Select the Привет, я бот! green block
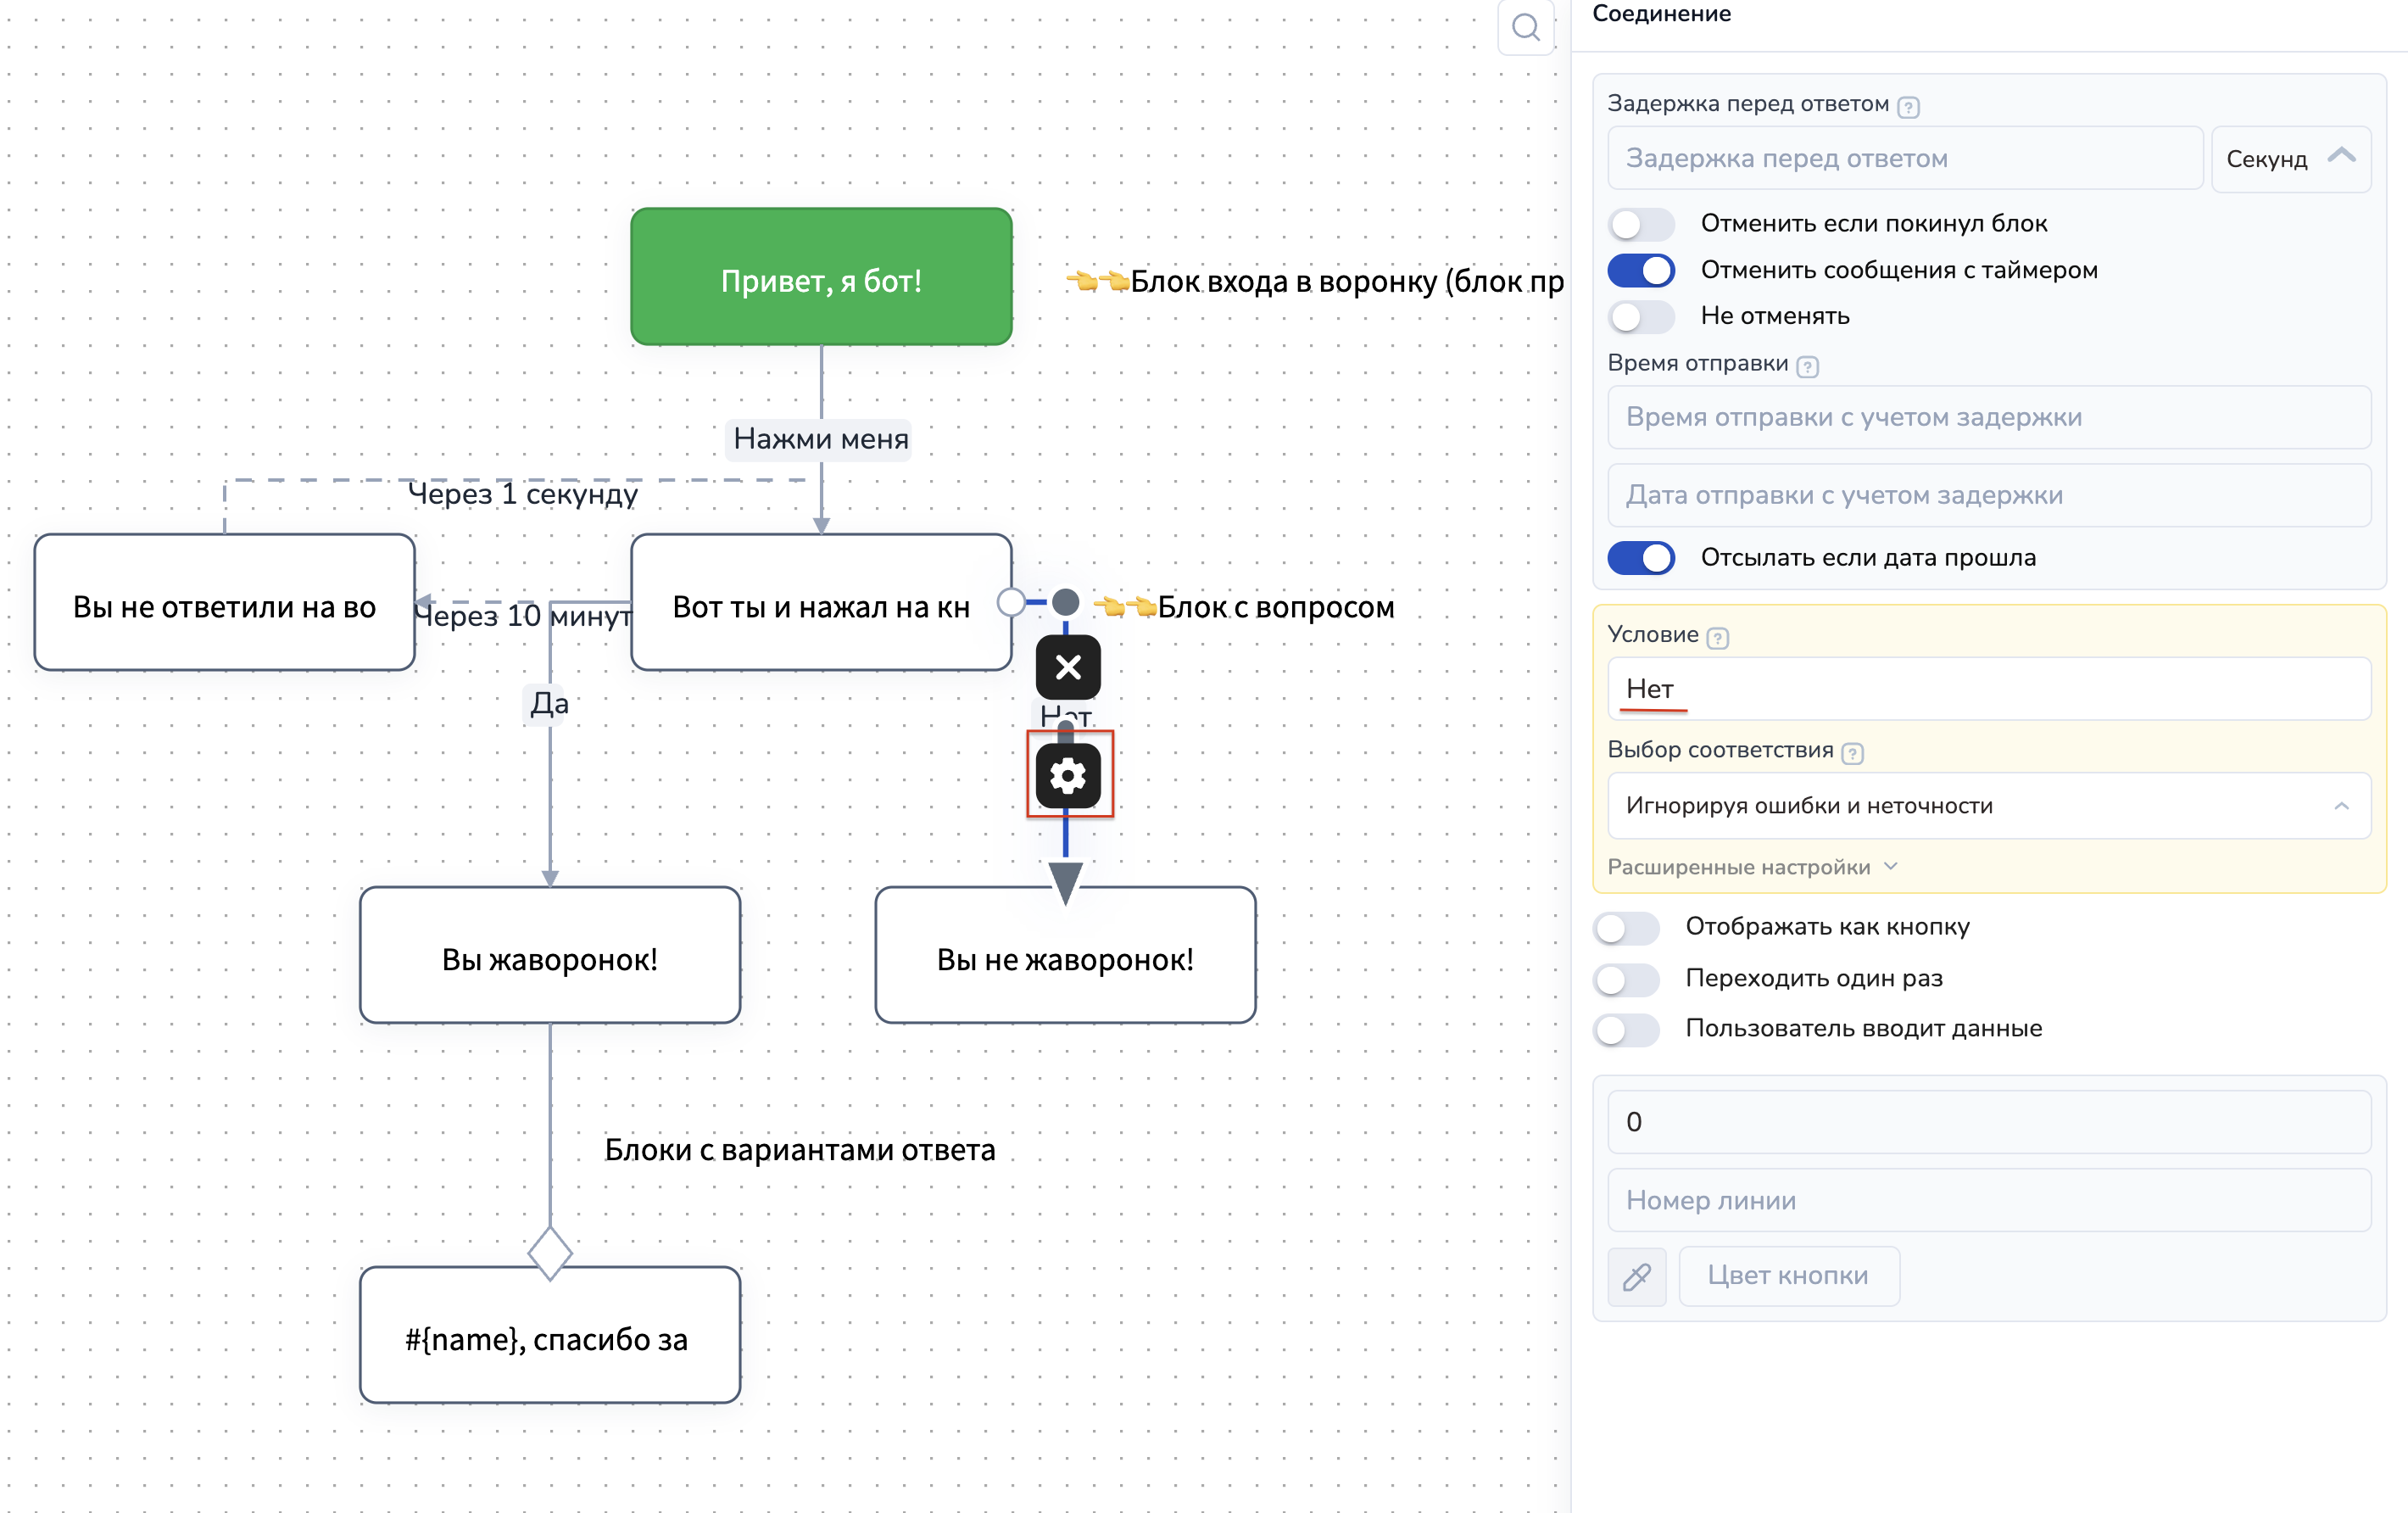The width and height of the screenshot is (2408, 1513). [821, 278]
